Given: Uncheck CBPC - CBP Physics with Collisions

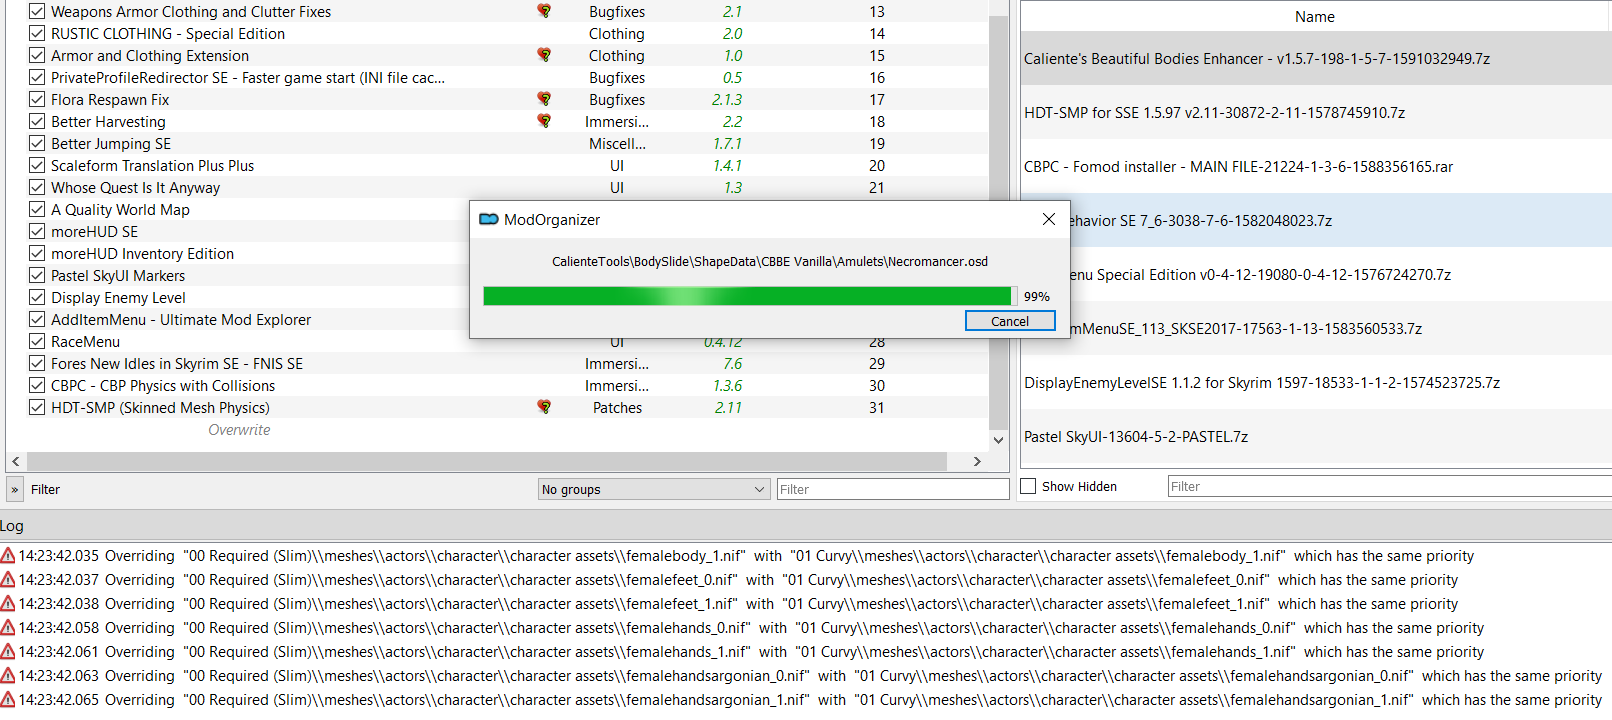Looking at the screenshot, I should coord(37,385).
